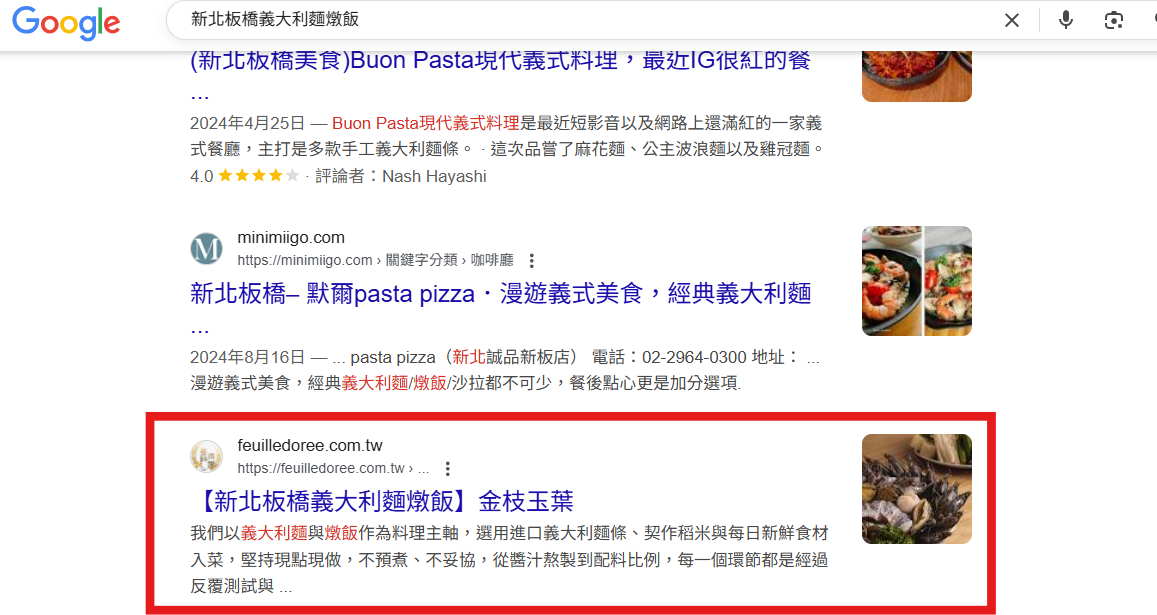Open the minimiigo shrimp dish thumbnail
The width and height of the screenshot is (1157, 615).
pos(916,281)
